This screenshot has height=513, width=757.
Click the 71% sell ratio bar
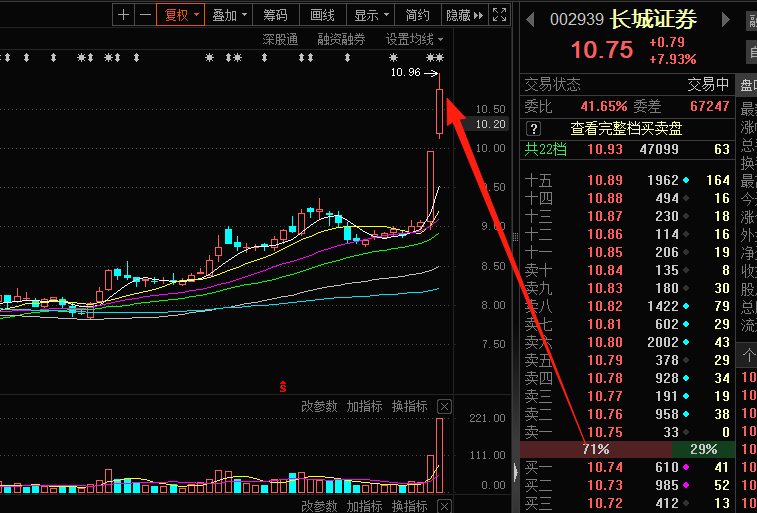[x=596, y=449]
